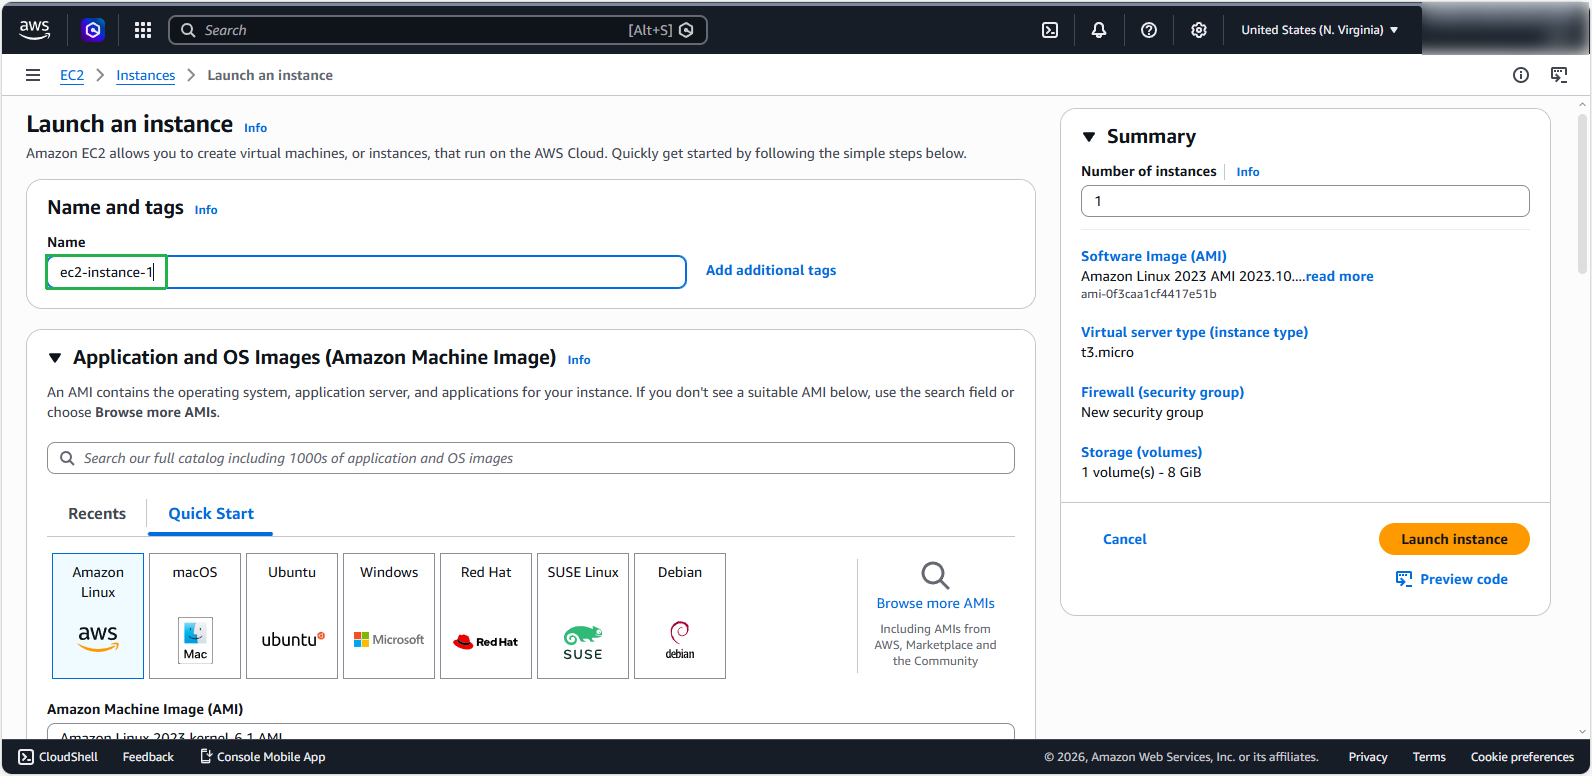The width and height of the screenshot is (1592, 776).
Task: Open Cookie preferences
Action: click(x=1522, y=757)
